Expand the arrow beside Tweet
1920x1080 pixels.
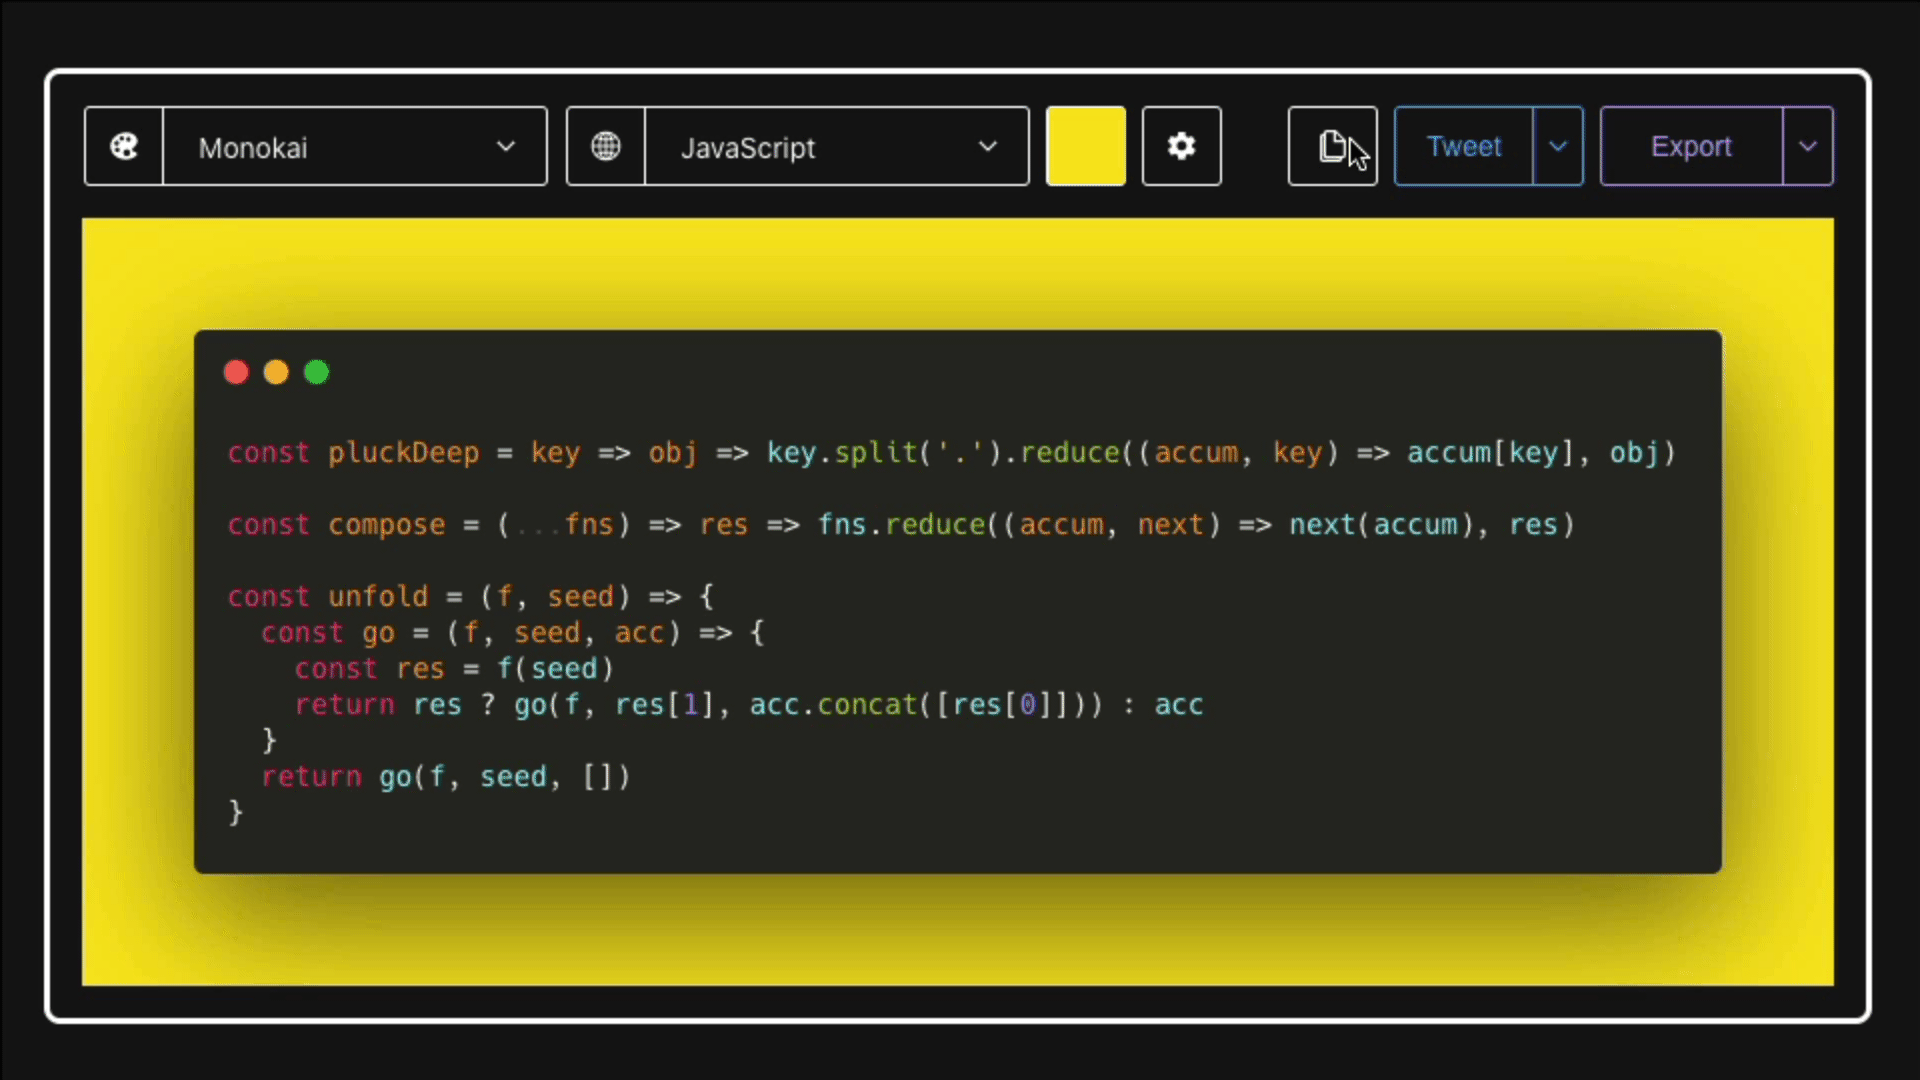coord(1558,147)
